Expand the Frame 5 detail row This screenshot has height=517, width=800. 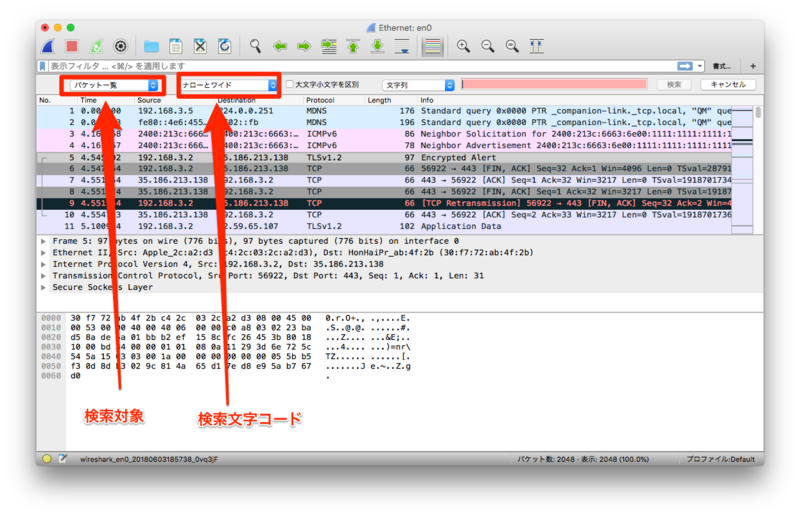click(44, 241)
